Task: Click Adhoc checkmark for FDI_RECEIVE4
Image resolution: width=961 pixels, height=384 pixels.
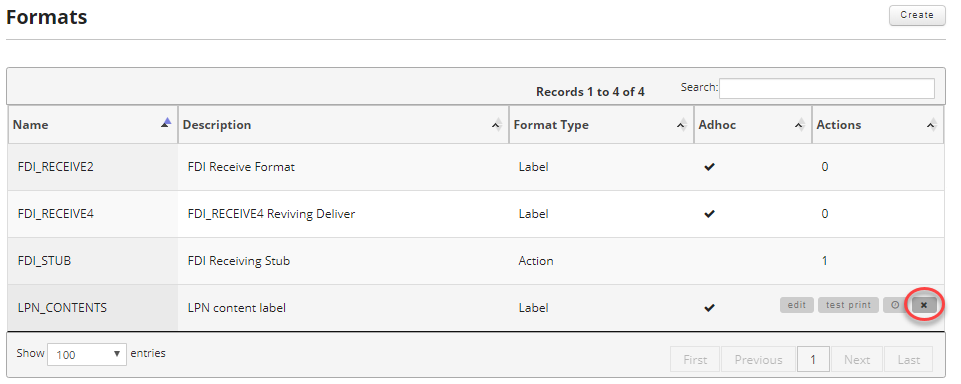Action: pos(709,214)
